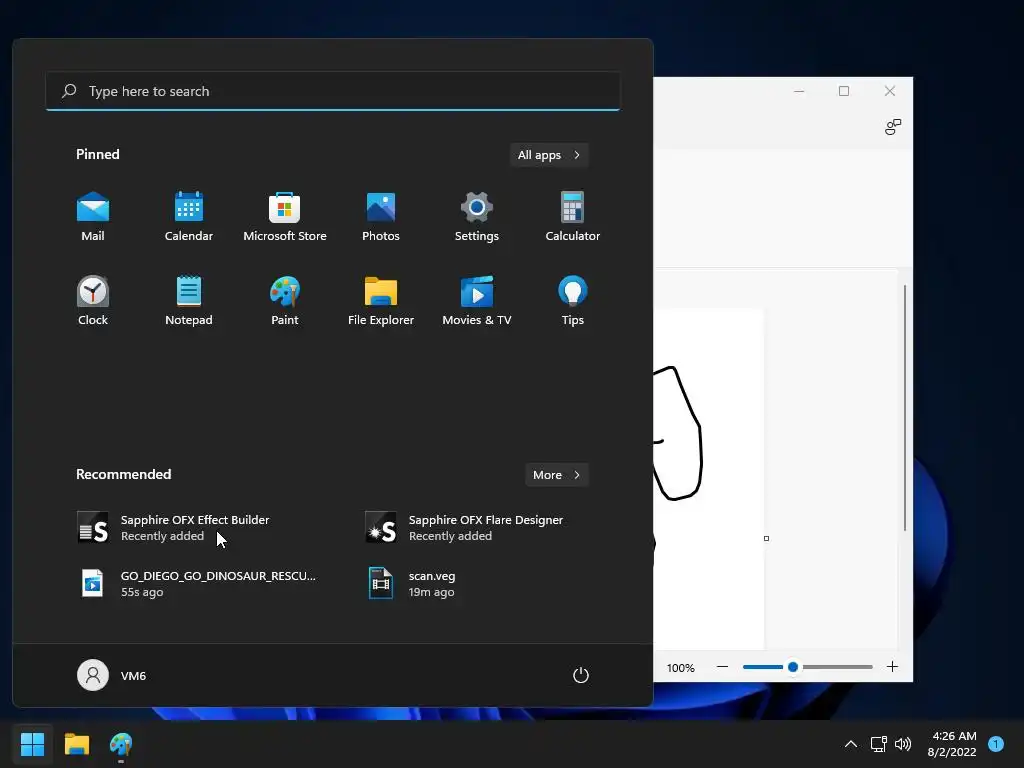The image size is (1024, 768).
Task: Open the clock and date flyout
Action: point(953,744)
